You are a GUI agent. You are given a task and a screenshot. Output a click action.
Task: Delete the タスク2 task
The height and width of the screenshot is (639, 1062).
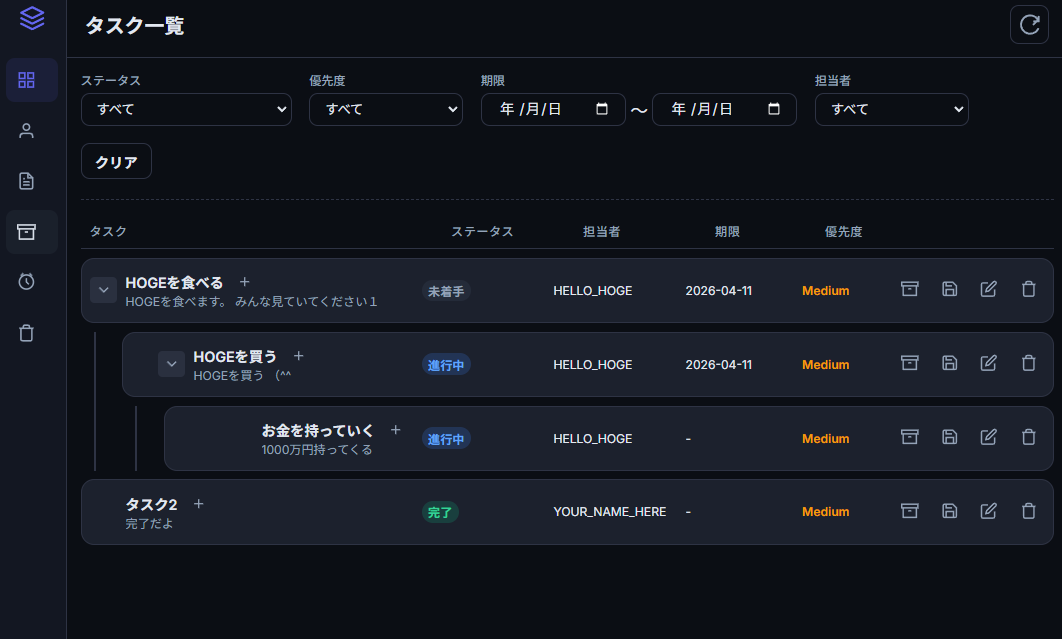pyautogui.click(x=1028, y=511)
